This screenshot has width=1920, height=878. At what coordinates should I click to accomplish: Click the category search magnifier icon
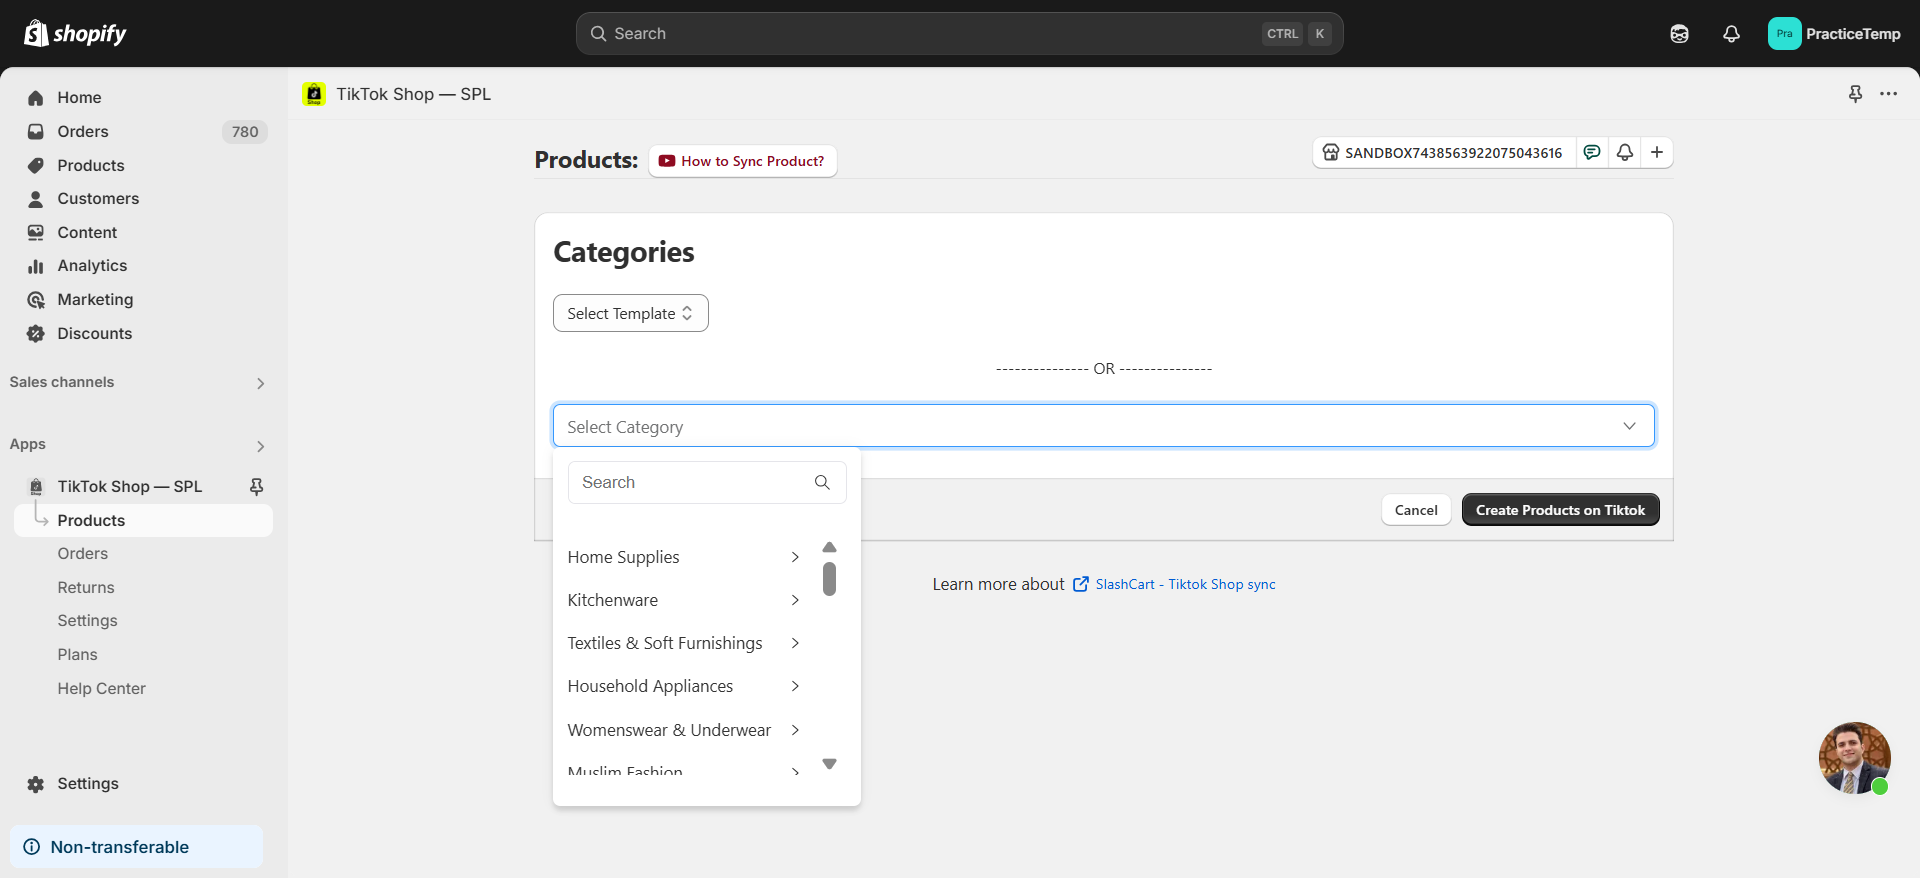click(x=822, y=482)
